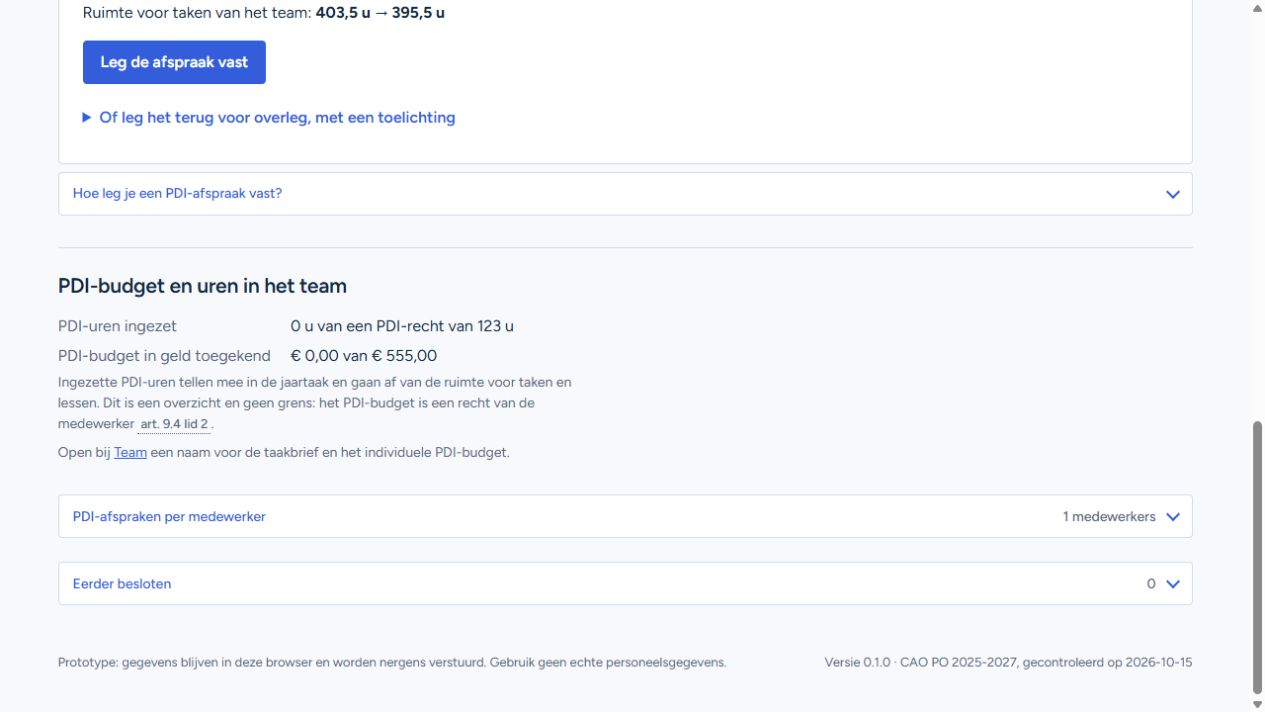Expand 'PDI-afspraken per medewerker' section
The width and height of the screenshot is (1265, 712).
tap(625, 517)
